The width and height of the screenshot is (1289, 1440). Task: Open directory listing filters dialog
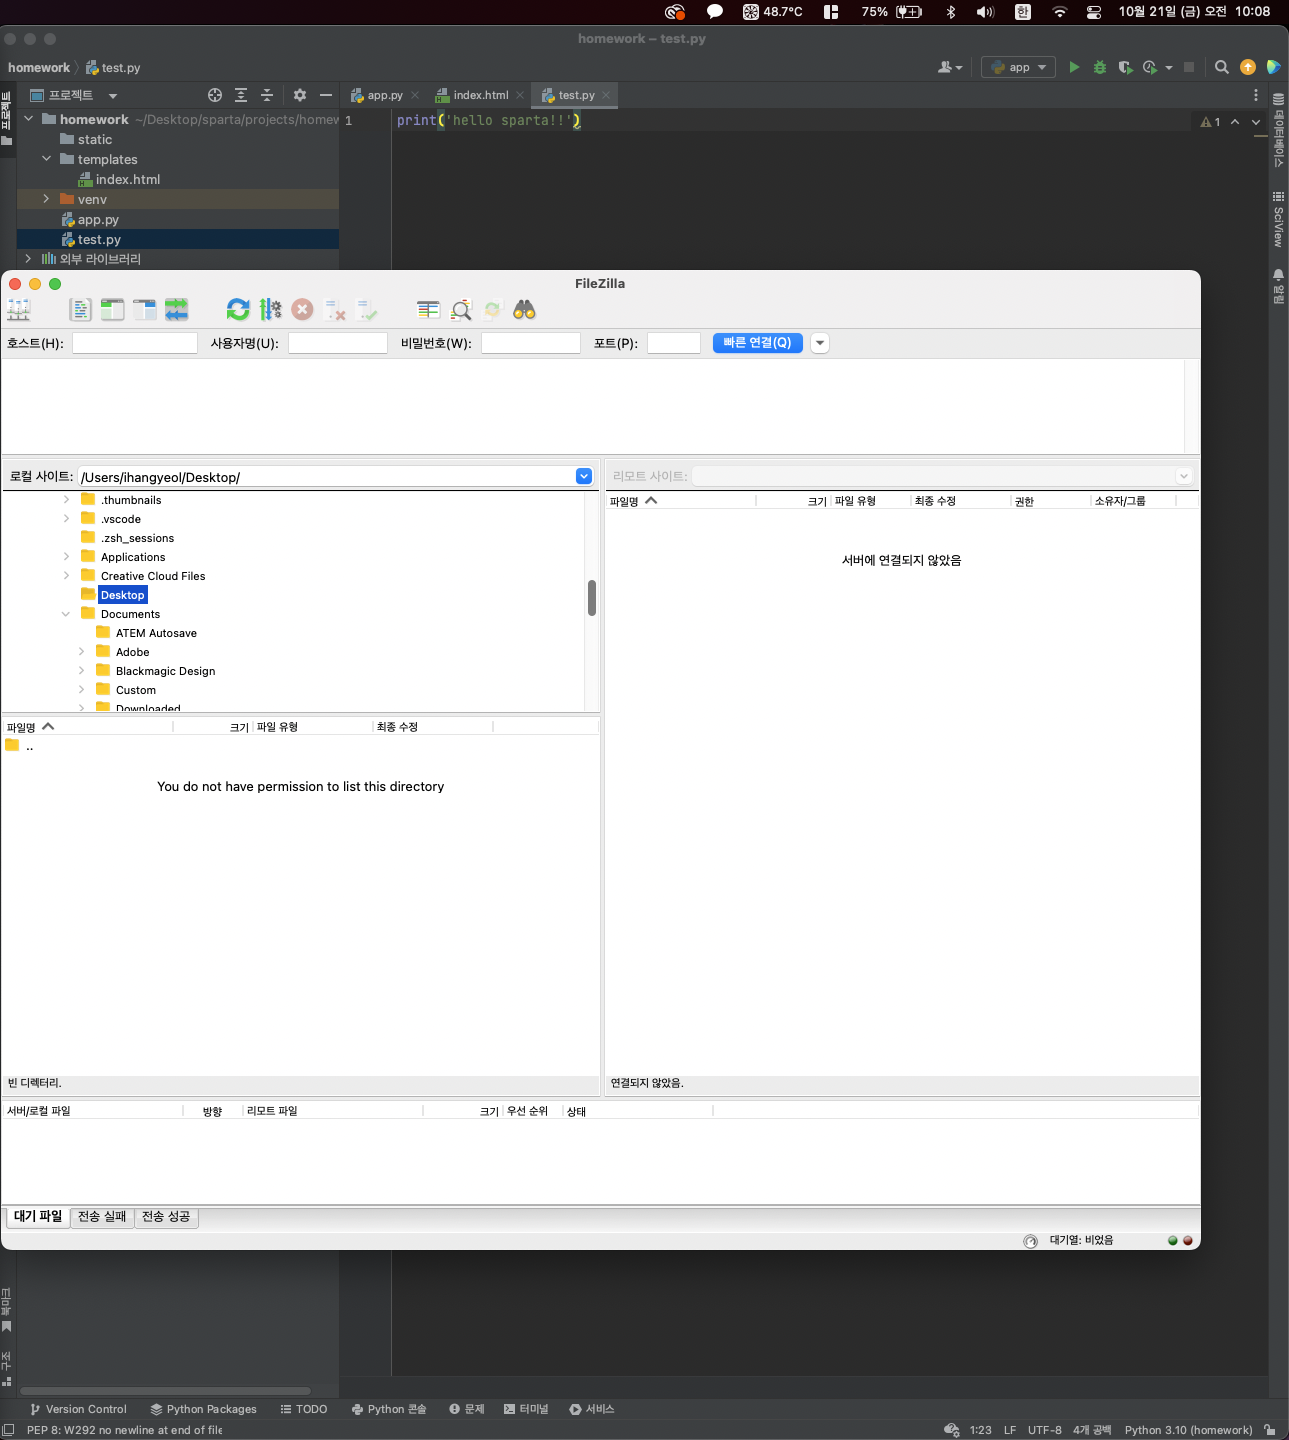click(x=428, y=310)
